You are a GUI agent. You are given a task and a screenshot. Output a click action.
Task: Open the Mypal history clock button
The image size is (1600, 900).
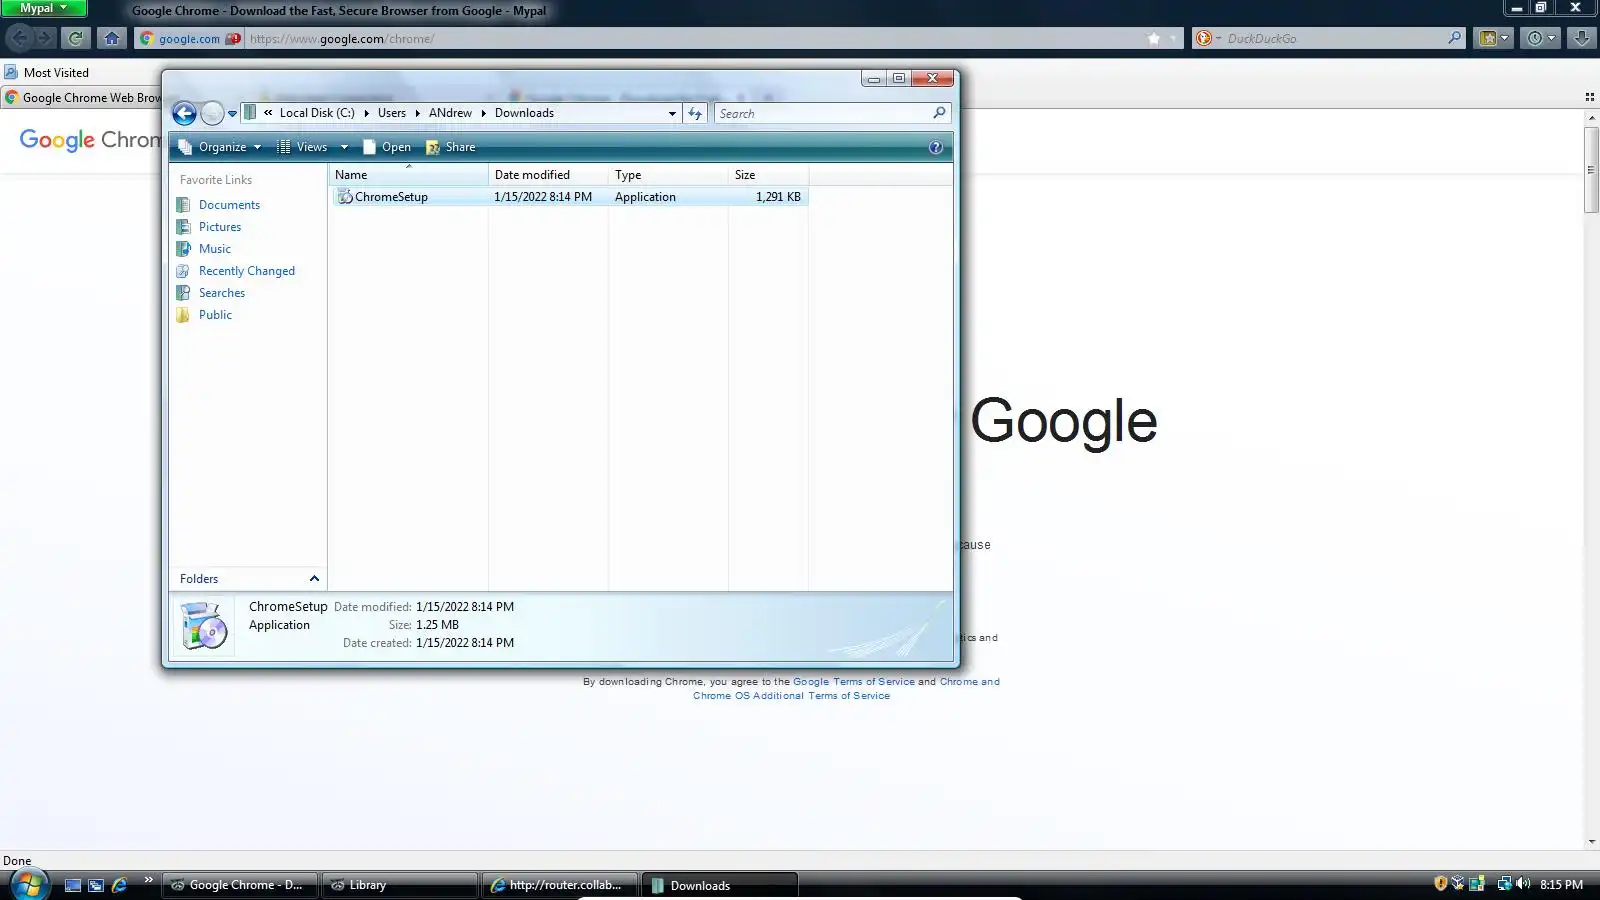pyautogui.click(x=1540, y=38)
